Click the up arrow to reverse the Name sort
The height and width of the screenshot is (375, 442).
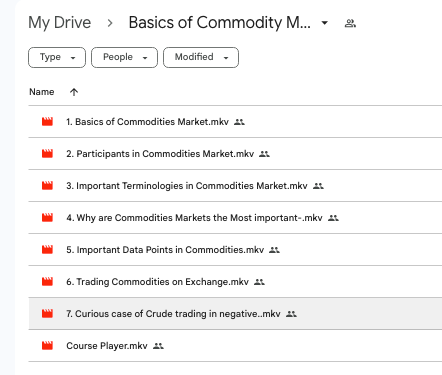[x=74, y=92]
